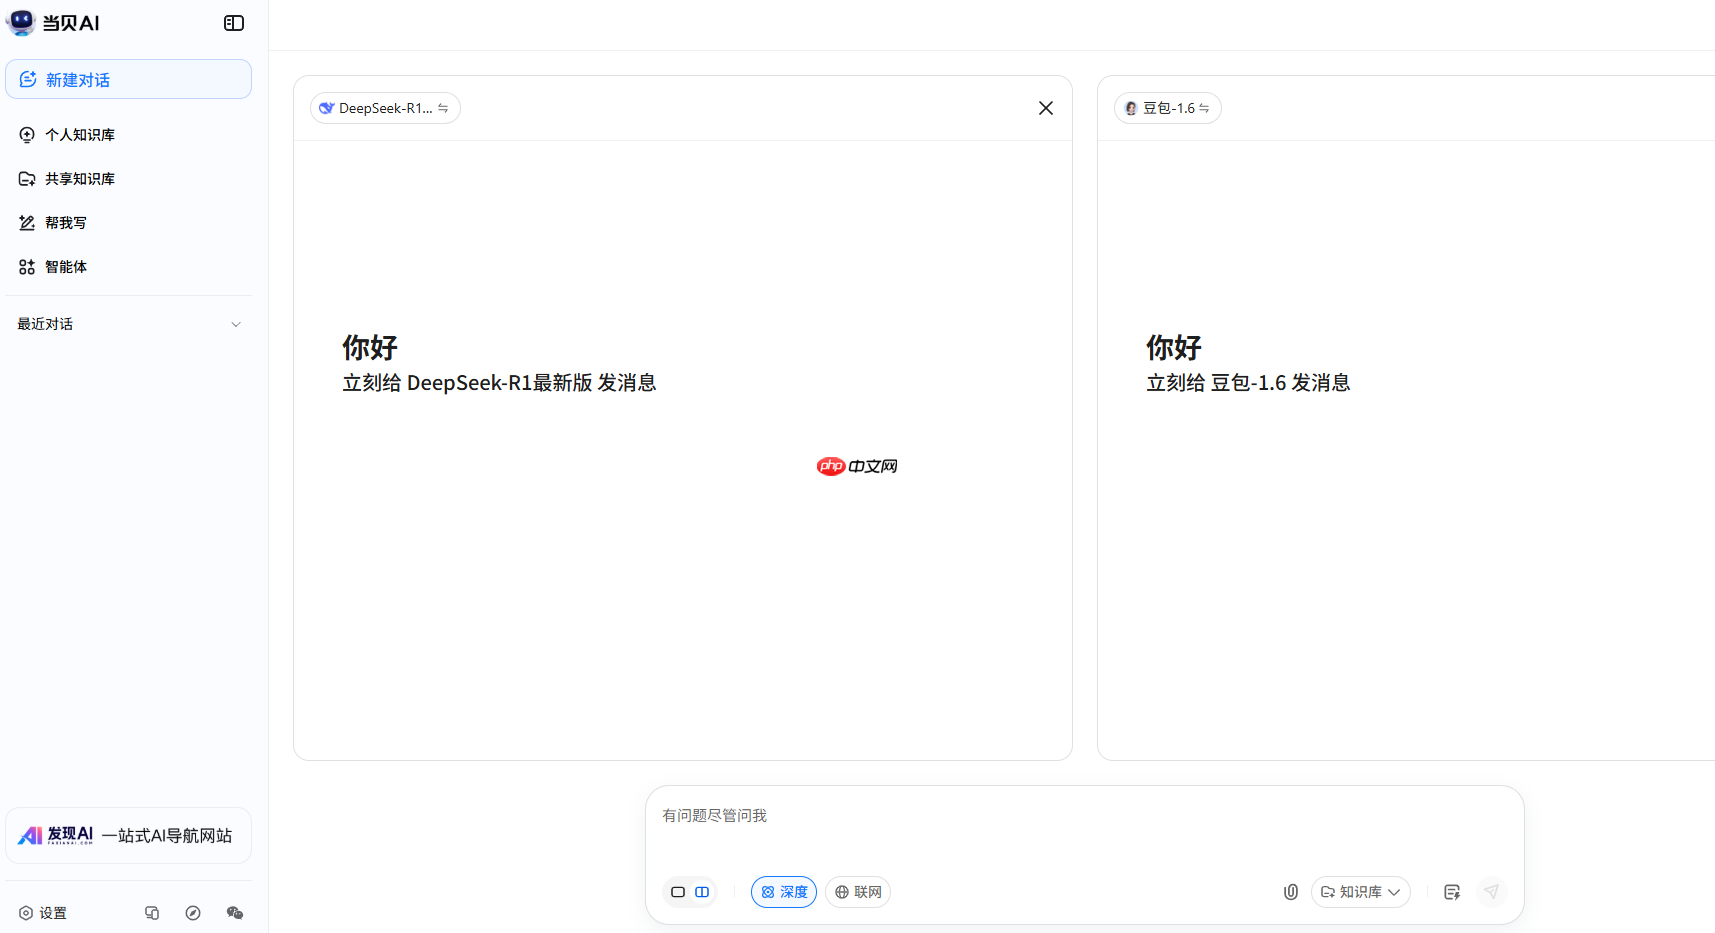
Task: Open 共享知识库 shared knowledge base
Action: click(128, 179)
